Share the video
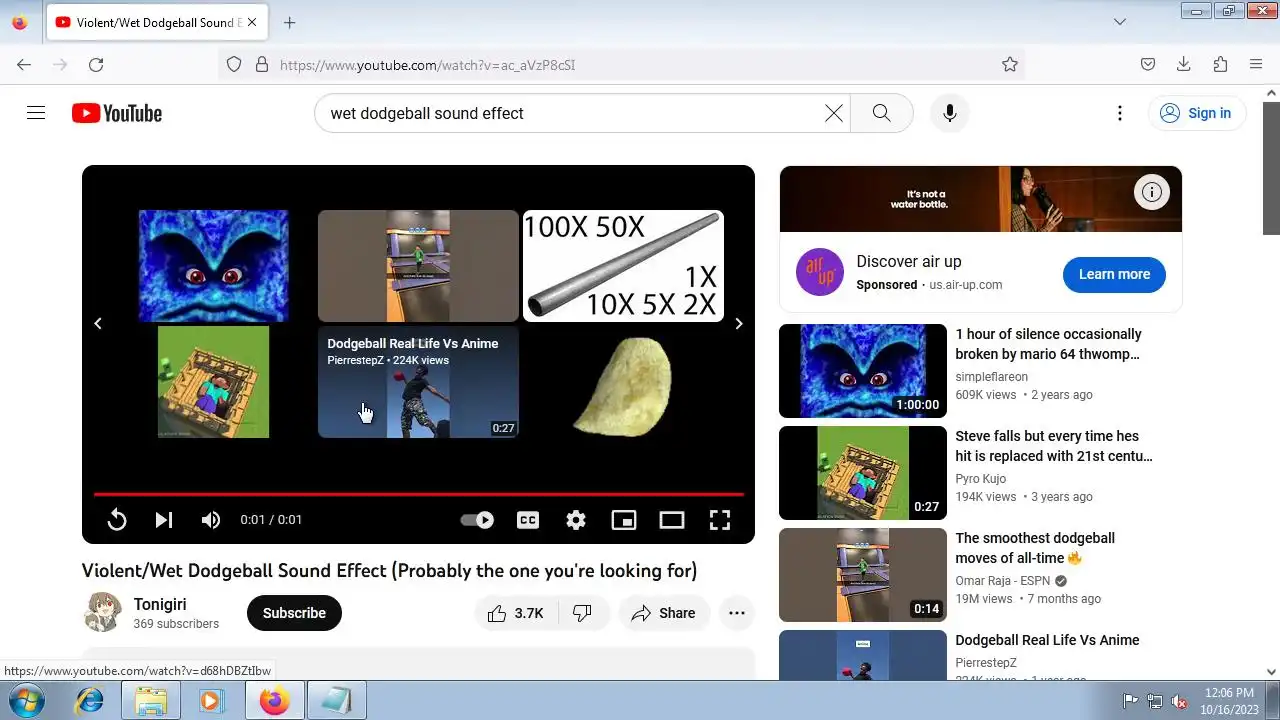 pos(664,613)
